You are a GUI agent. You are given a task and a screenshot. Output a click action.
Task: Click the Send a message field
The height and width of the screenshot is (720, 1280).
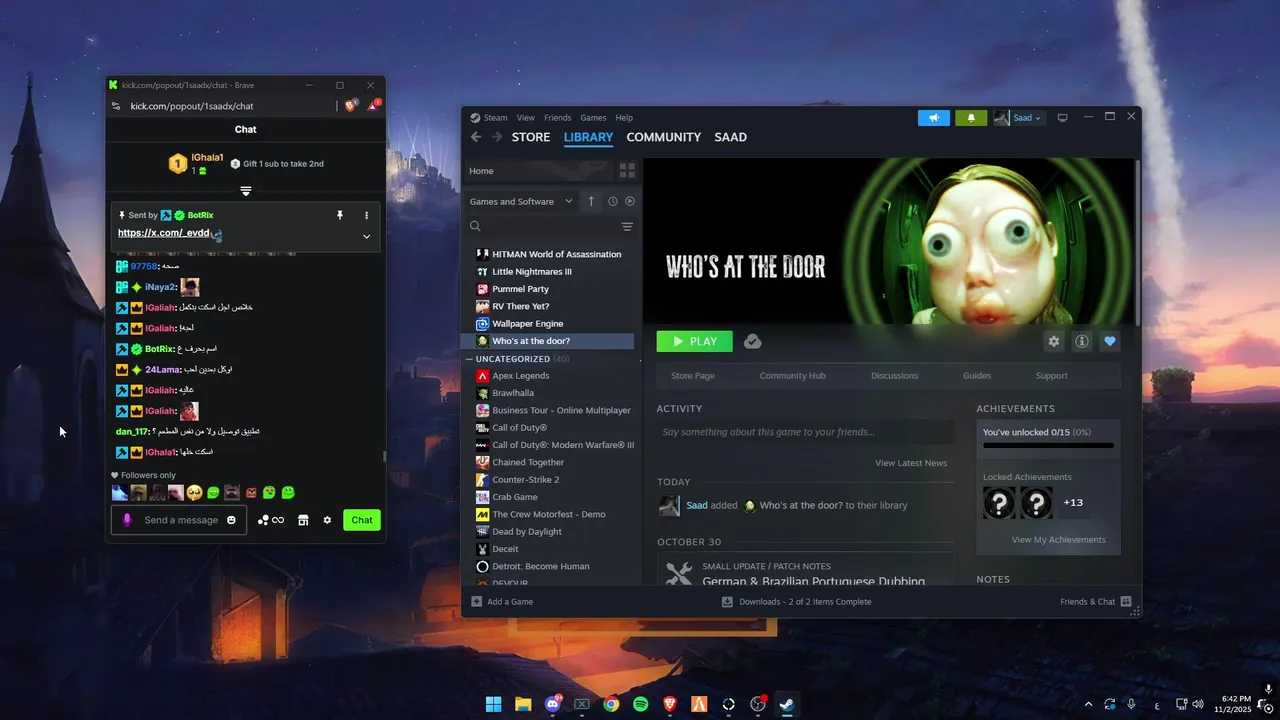click(180, 520)
